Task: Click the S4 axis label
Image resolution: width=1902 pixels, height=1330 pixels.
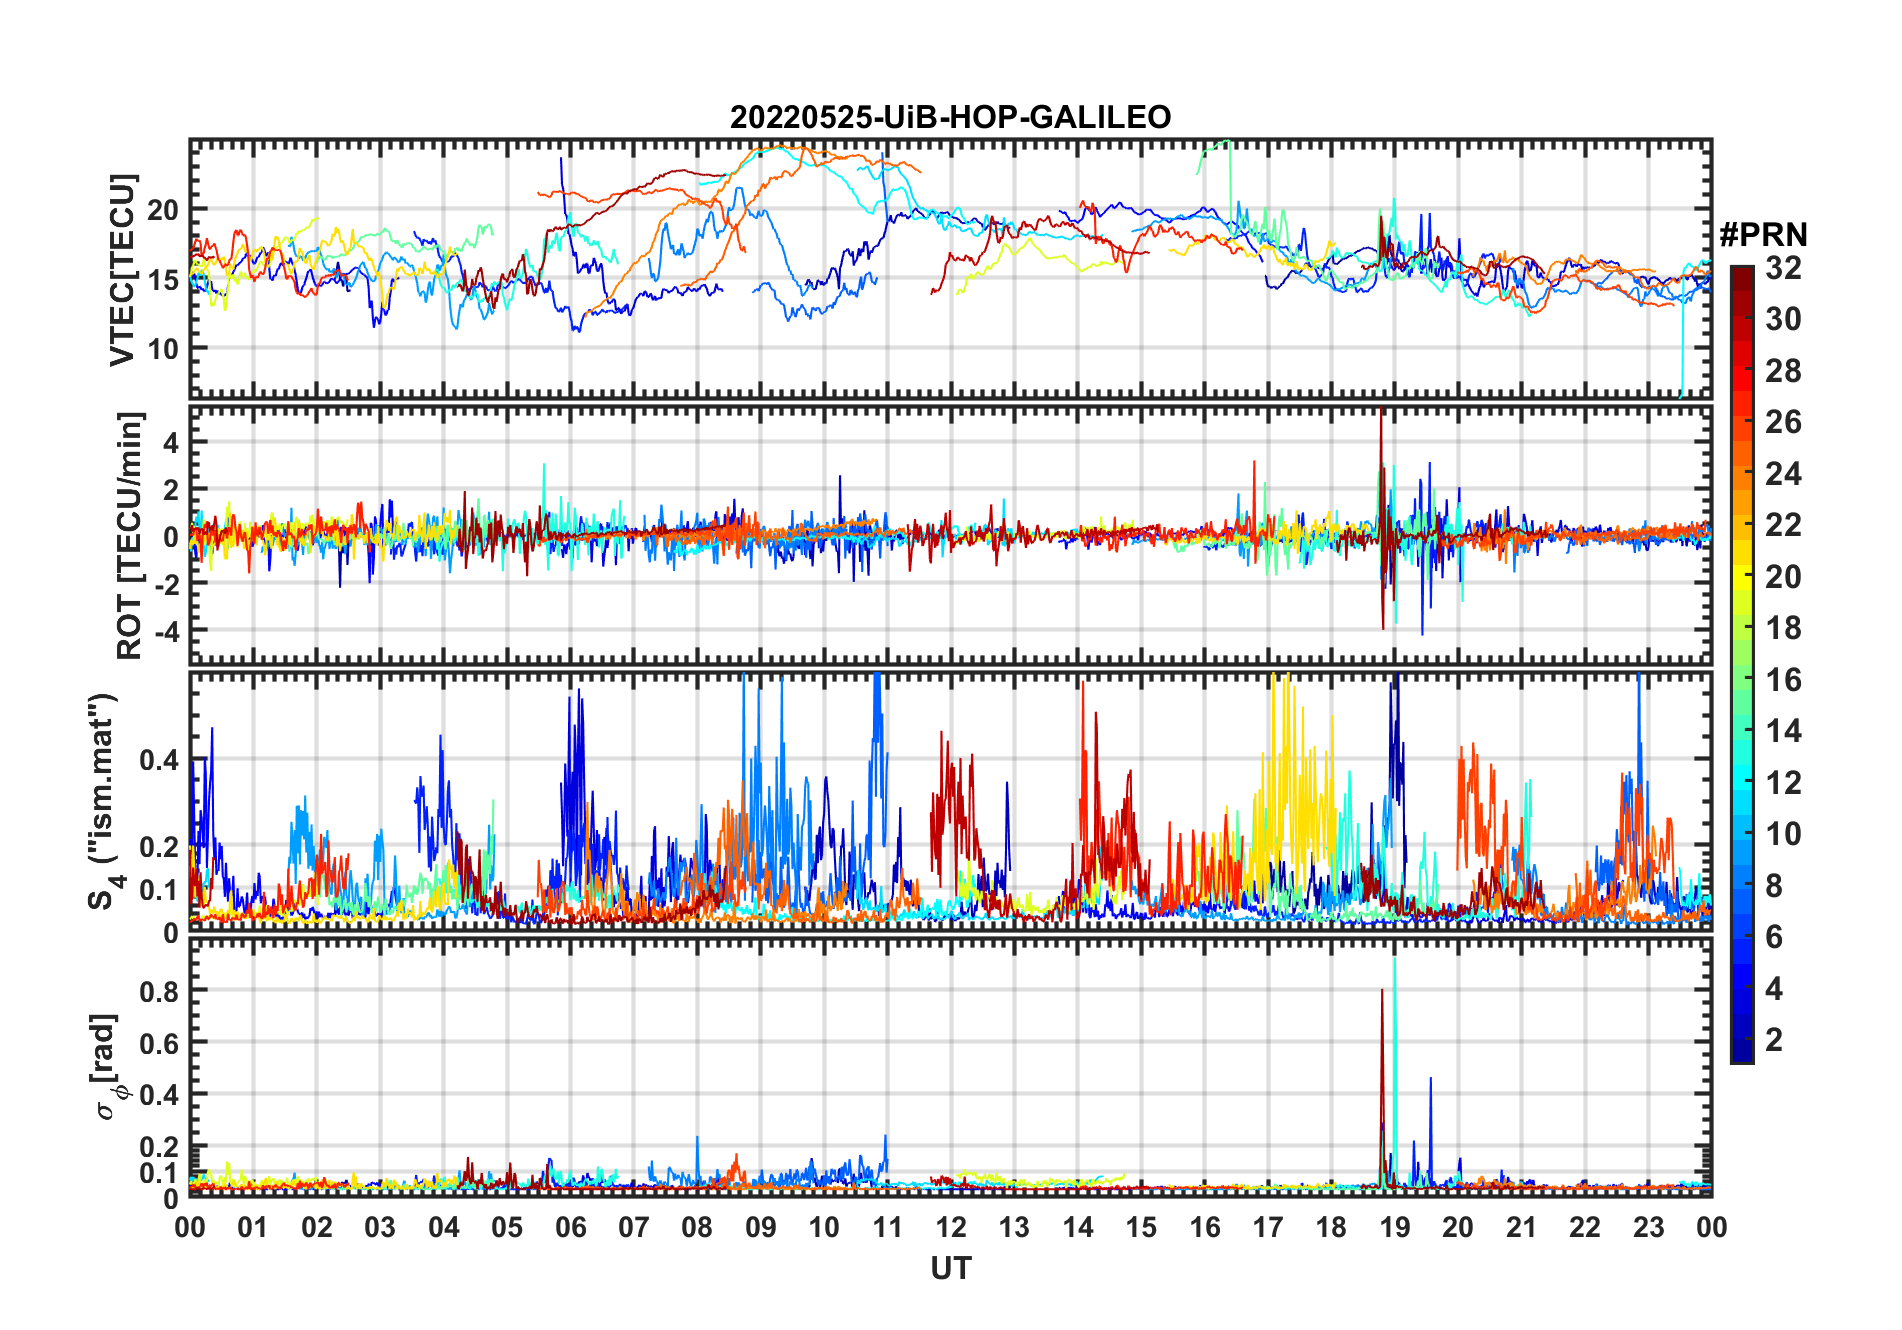Action: point(103,802)
